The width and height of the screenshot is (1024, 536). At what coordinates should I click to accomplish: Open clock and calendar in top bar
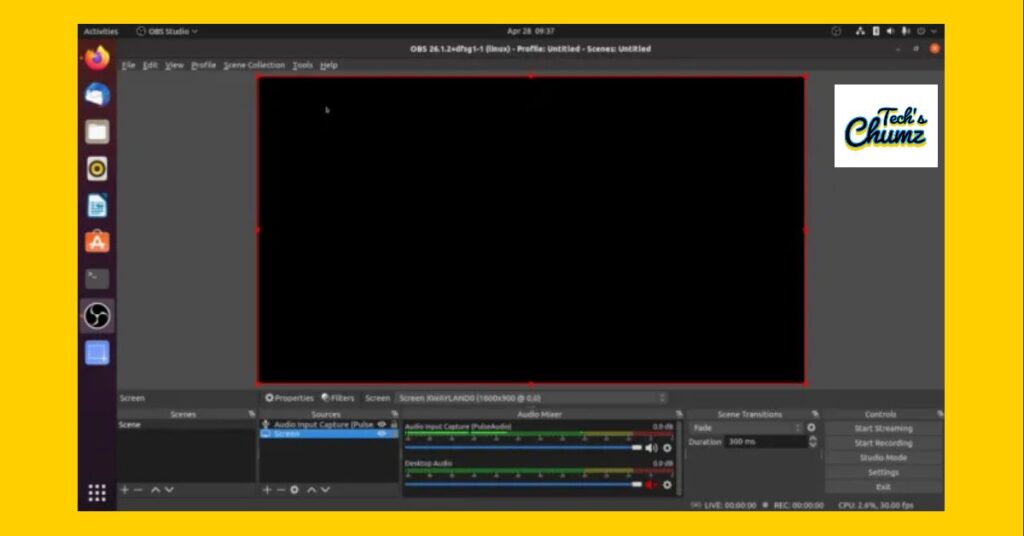(x=530, y=31)
